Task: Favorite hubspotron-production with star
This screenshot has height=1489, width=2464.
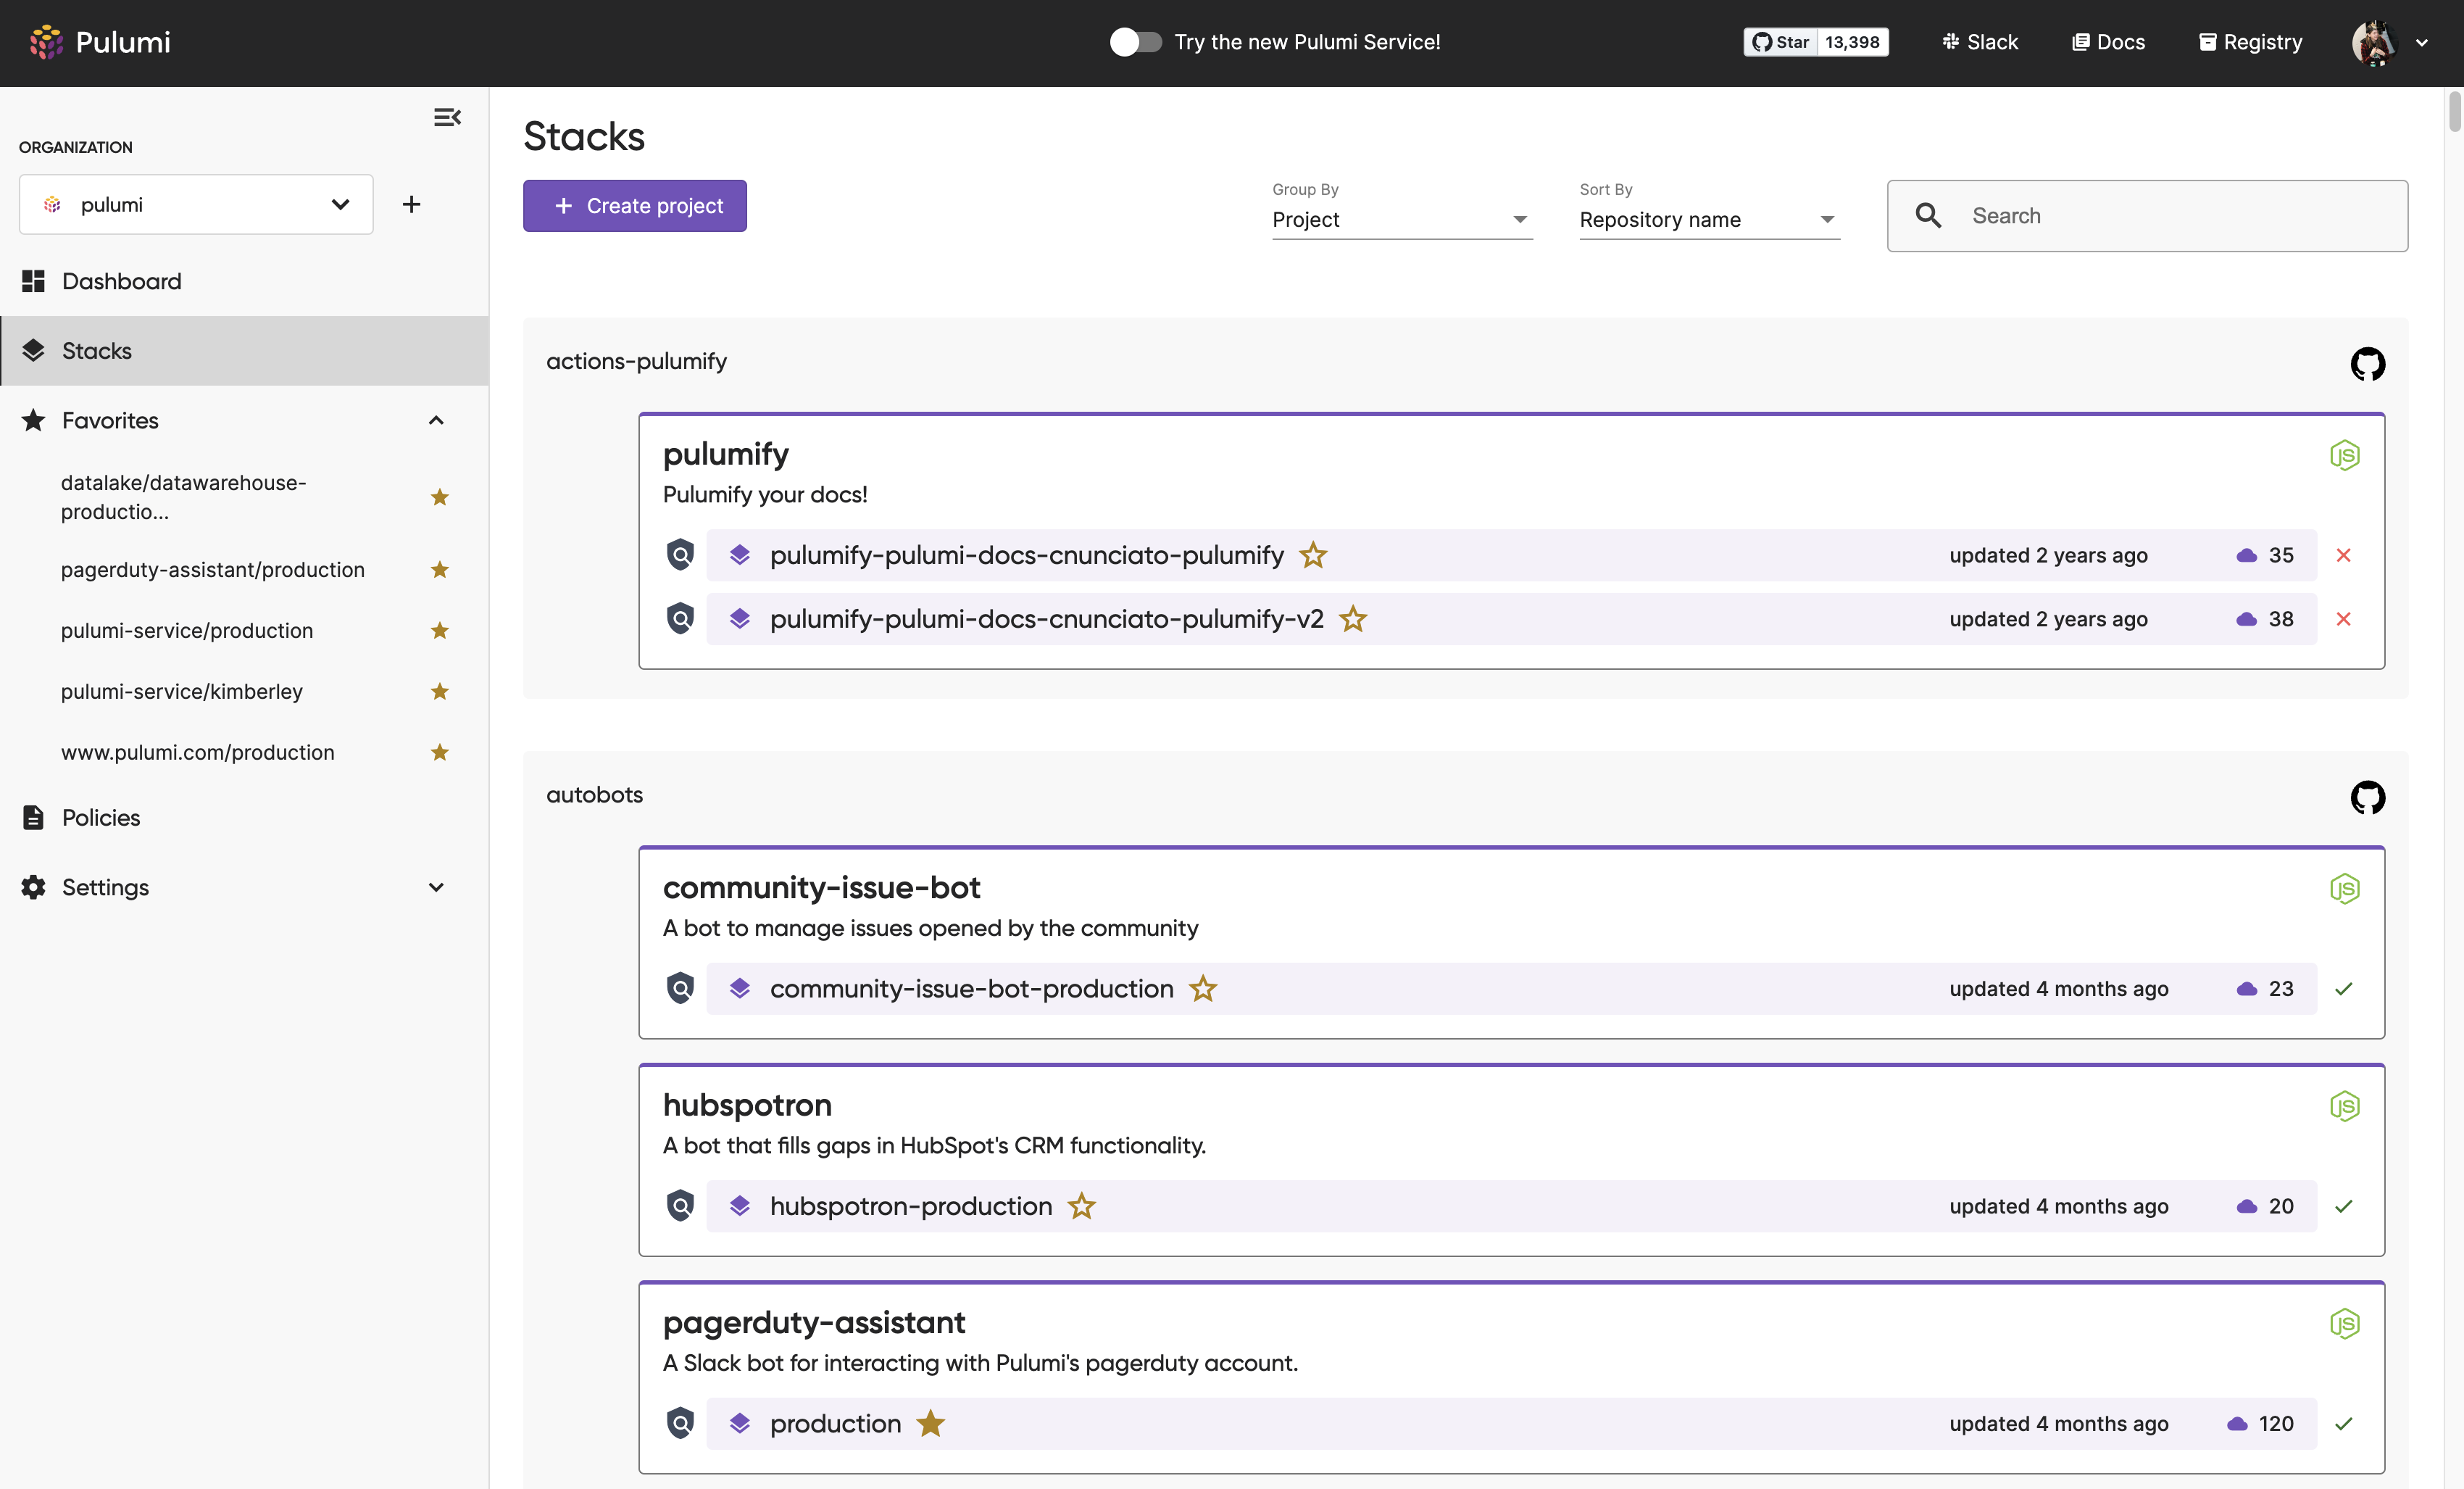Action: click(1081, 1206)
